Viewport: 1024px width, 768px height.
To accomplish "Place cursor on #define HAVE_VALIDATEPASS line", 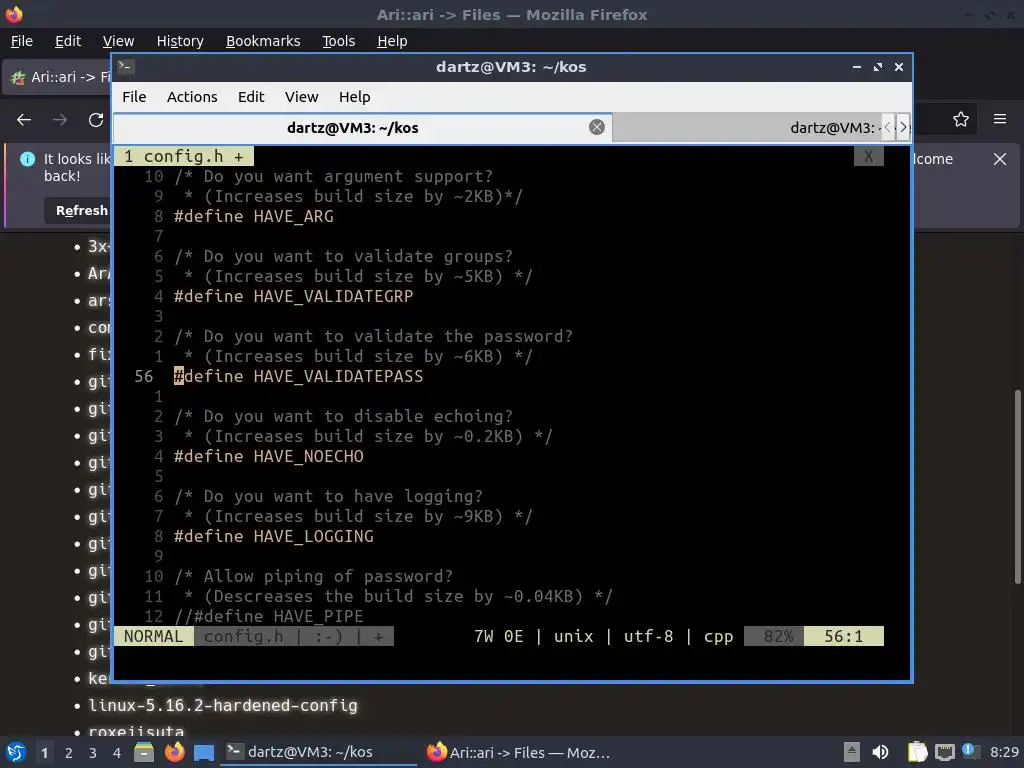I will tap(298, 376).
